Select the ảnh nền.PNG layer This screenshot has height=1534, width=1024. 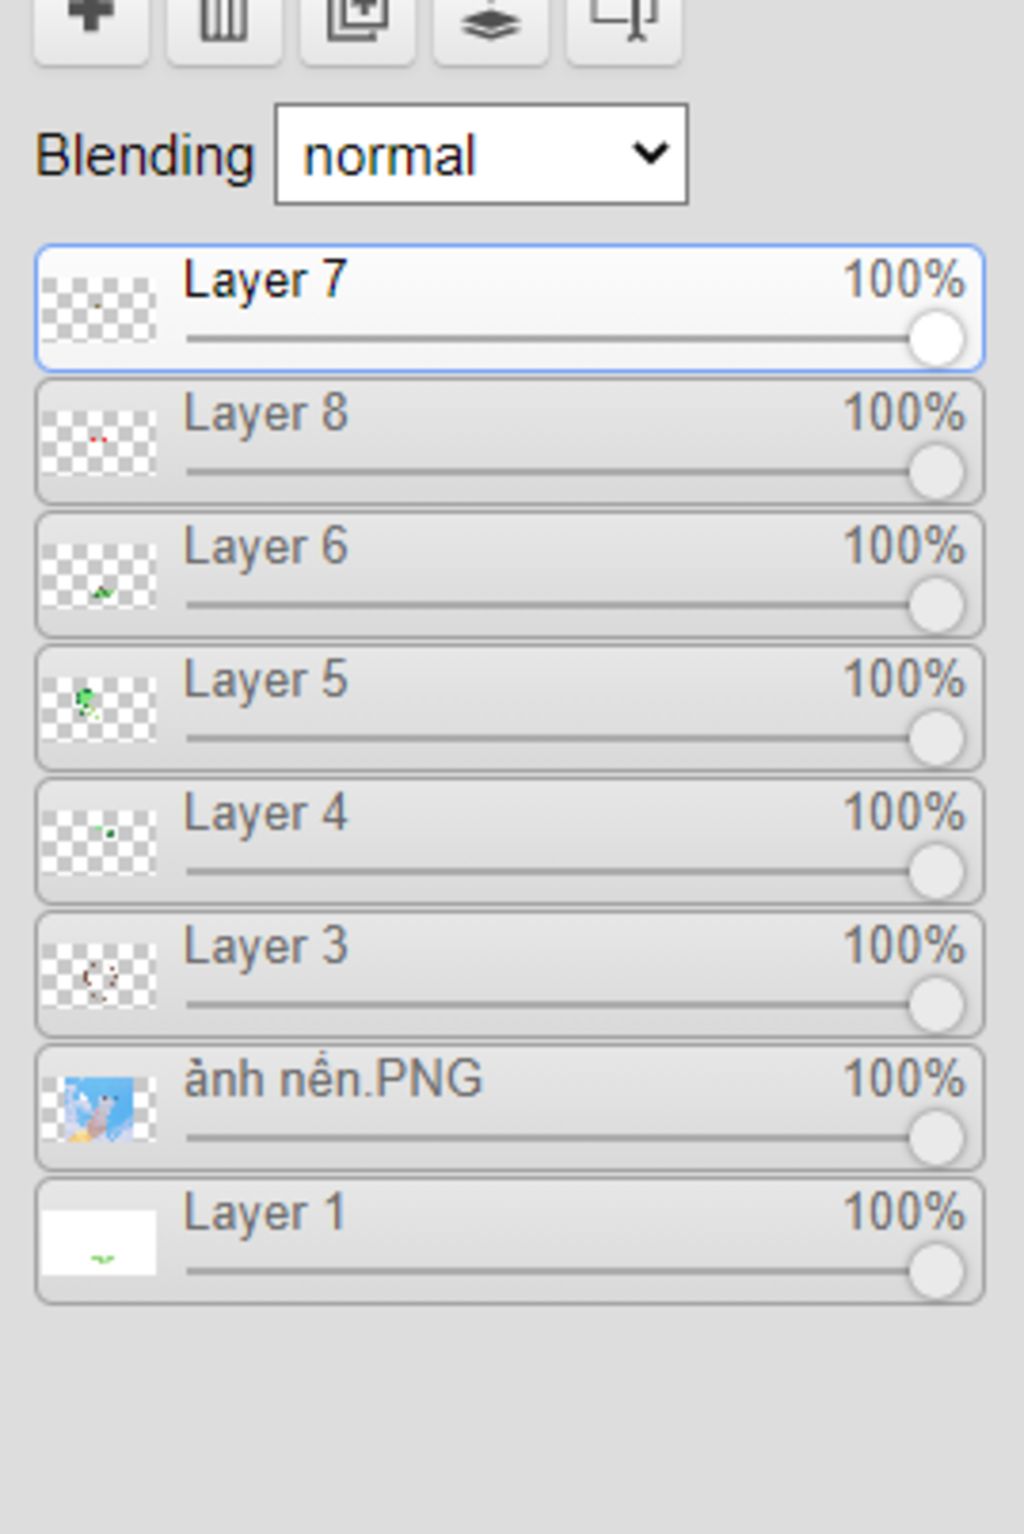tap(333, 1079)
